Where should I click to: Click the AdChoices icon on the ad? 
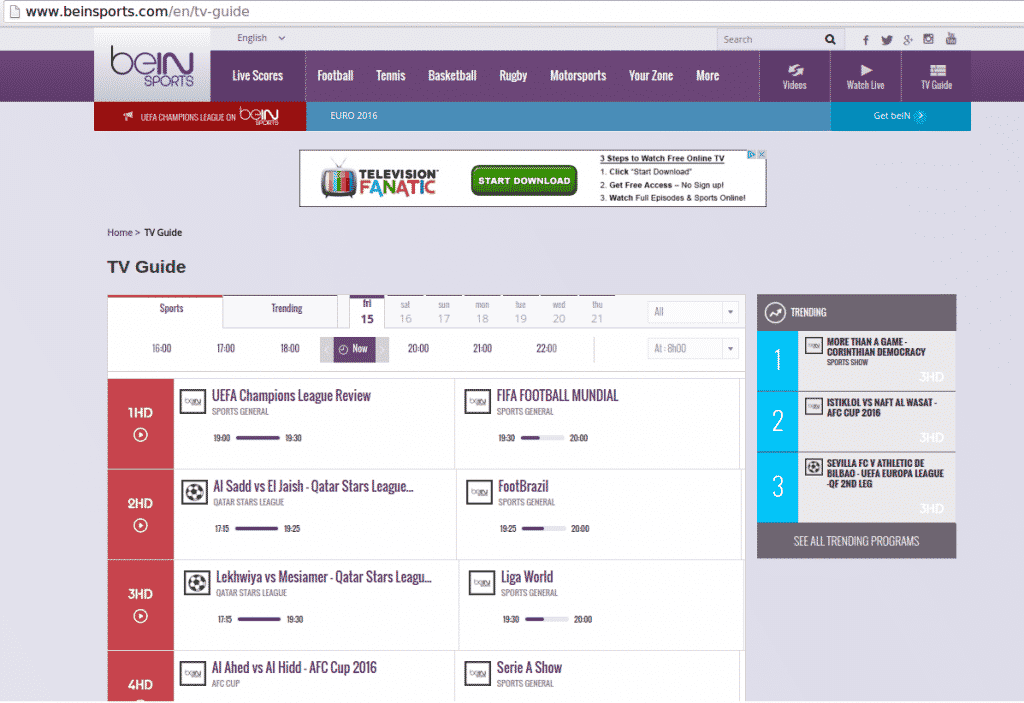click(752, 155)
